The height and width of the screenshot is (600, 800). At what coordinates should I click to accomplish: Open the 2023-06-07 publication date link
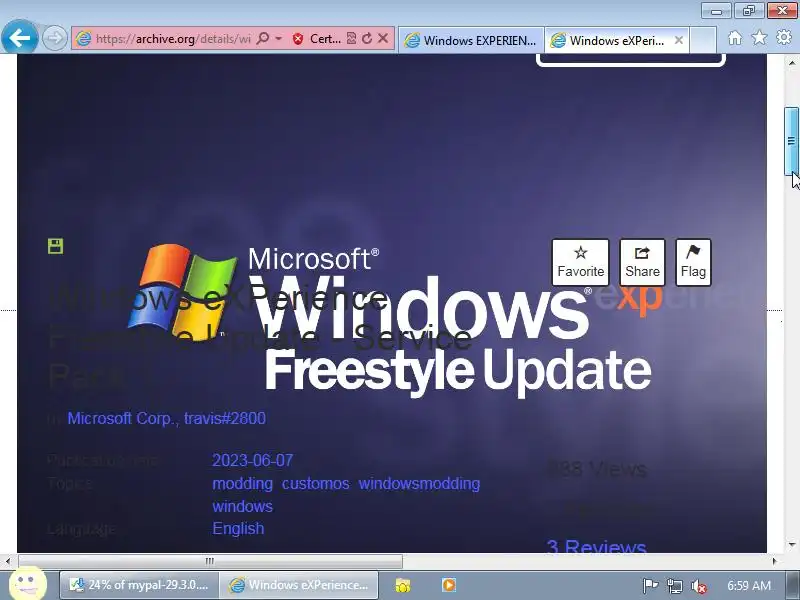coord(253,460)
